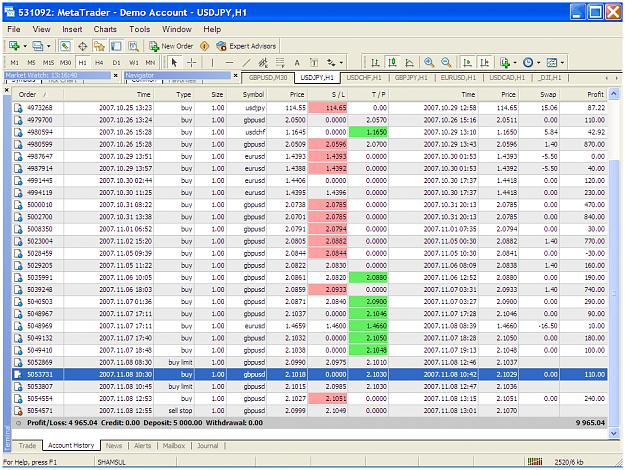The image size is (625, 470).
Task: Switch to the GBPUSD,M30 chart tab
Action: coord(268,77)
